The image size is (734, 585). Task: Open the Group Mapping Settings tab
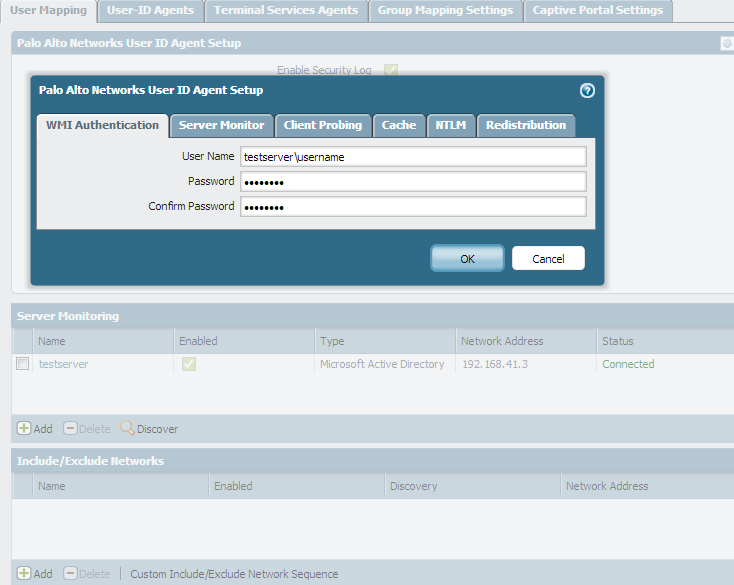coord(445,11)
